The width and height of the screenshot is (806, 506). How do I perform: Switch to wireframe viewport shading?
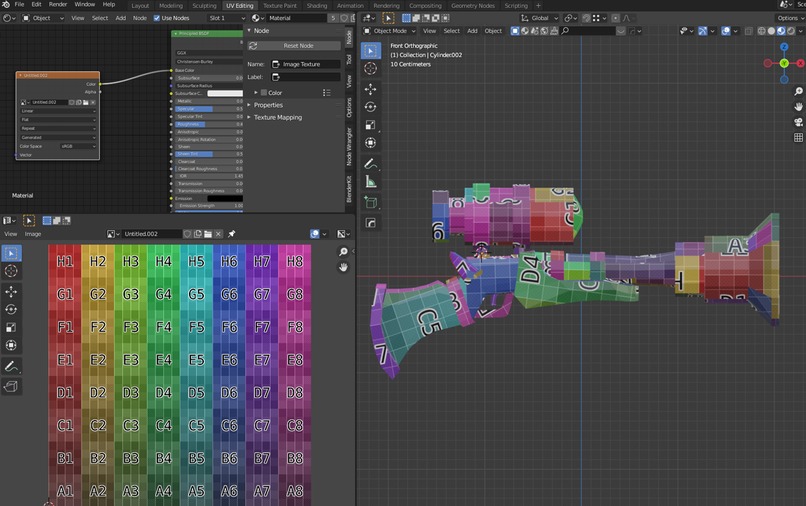click(x=761, y=31)
